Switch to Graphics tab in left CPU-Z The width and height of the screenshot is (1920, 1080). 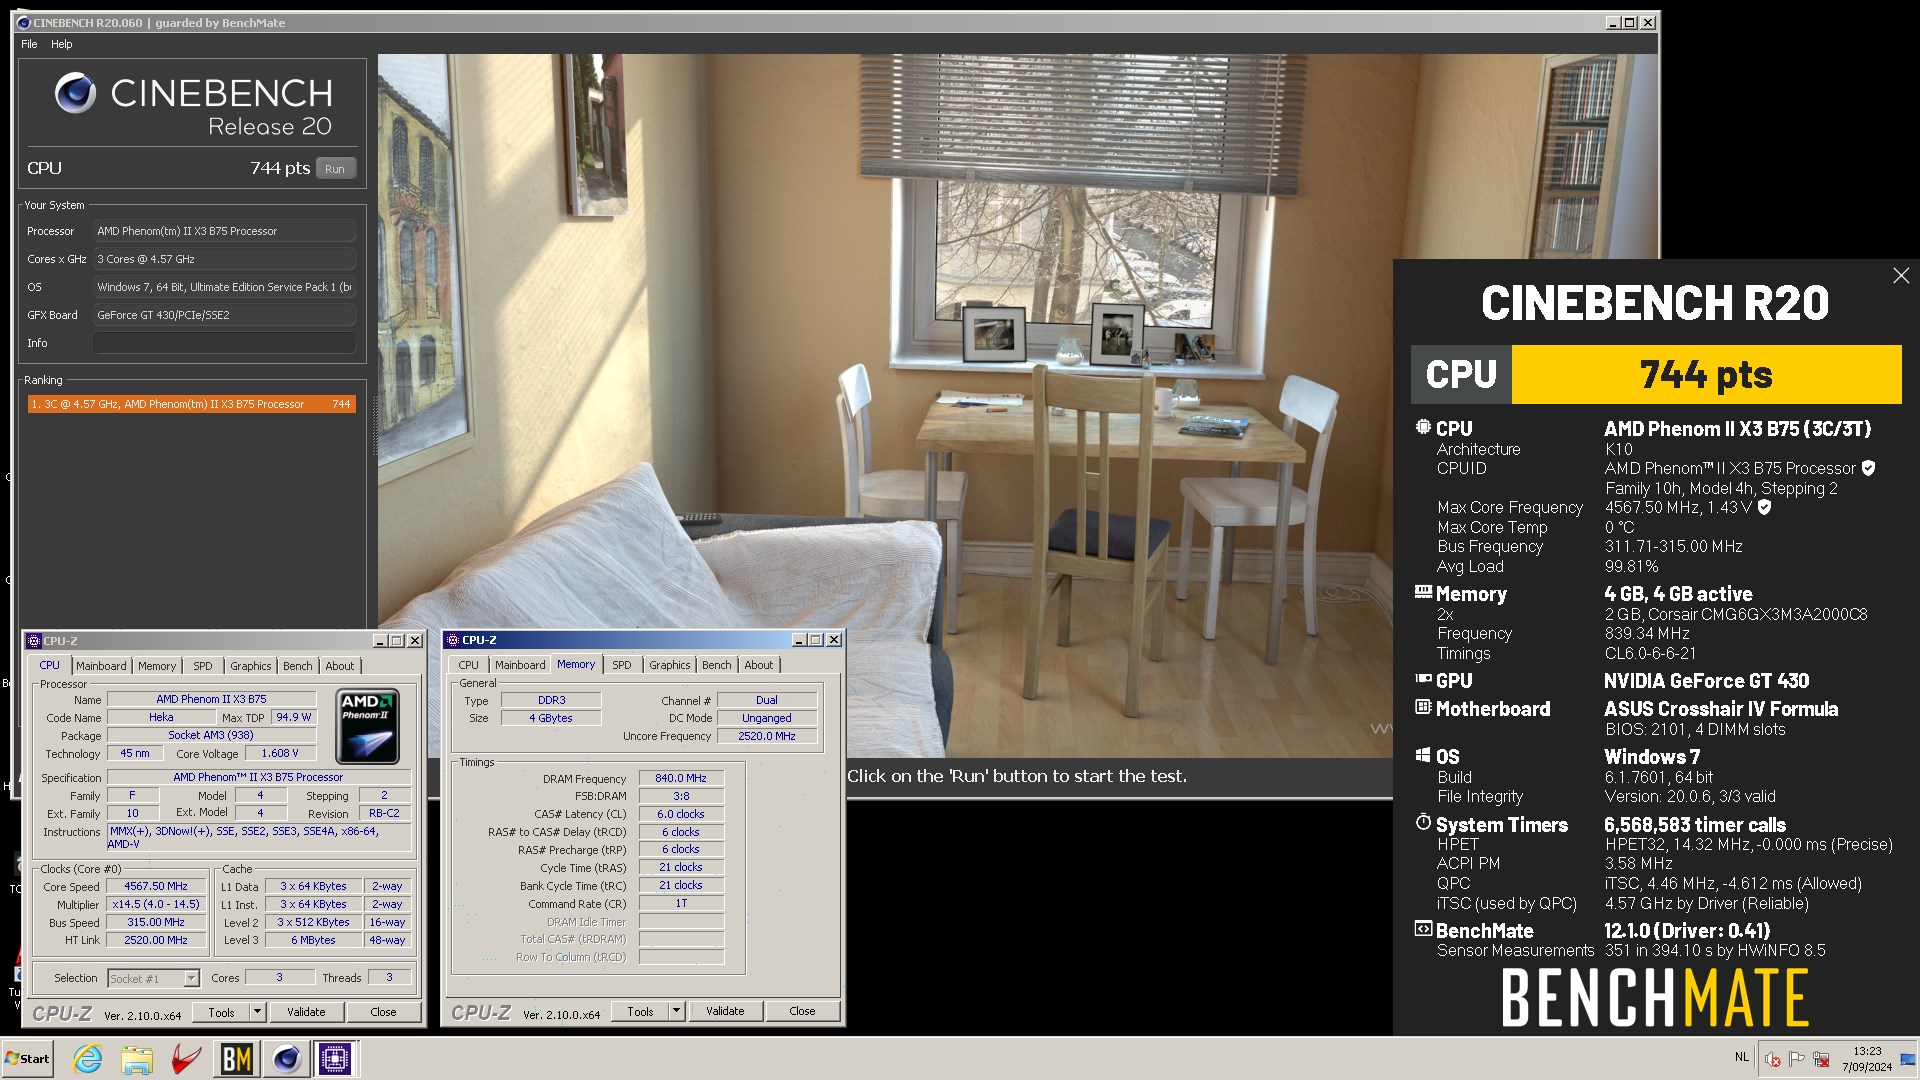251,666
